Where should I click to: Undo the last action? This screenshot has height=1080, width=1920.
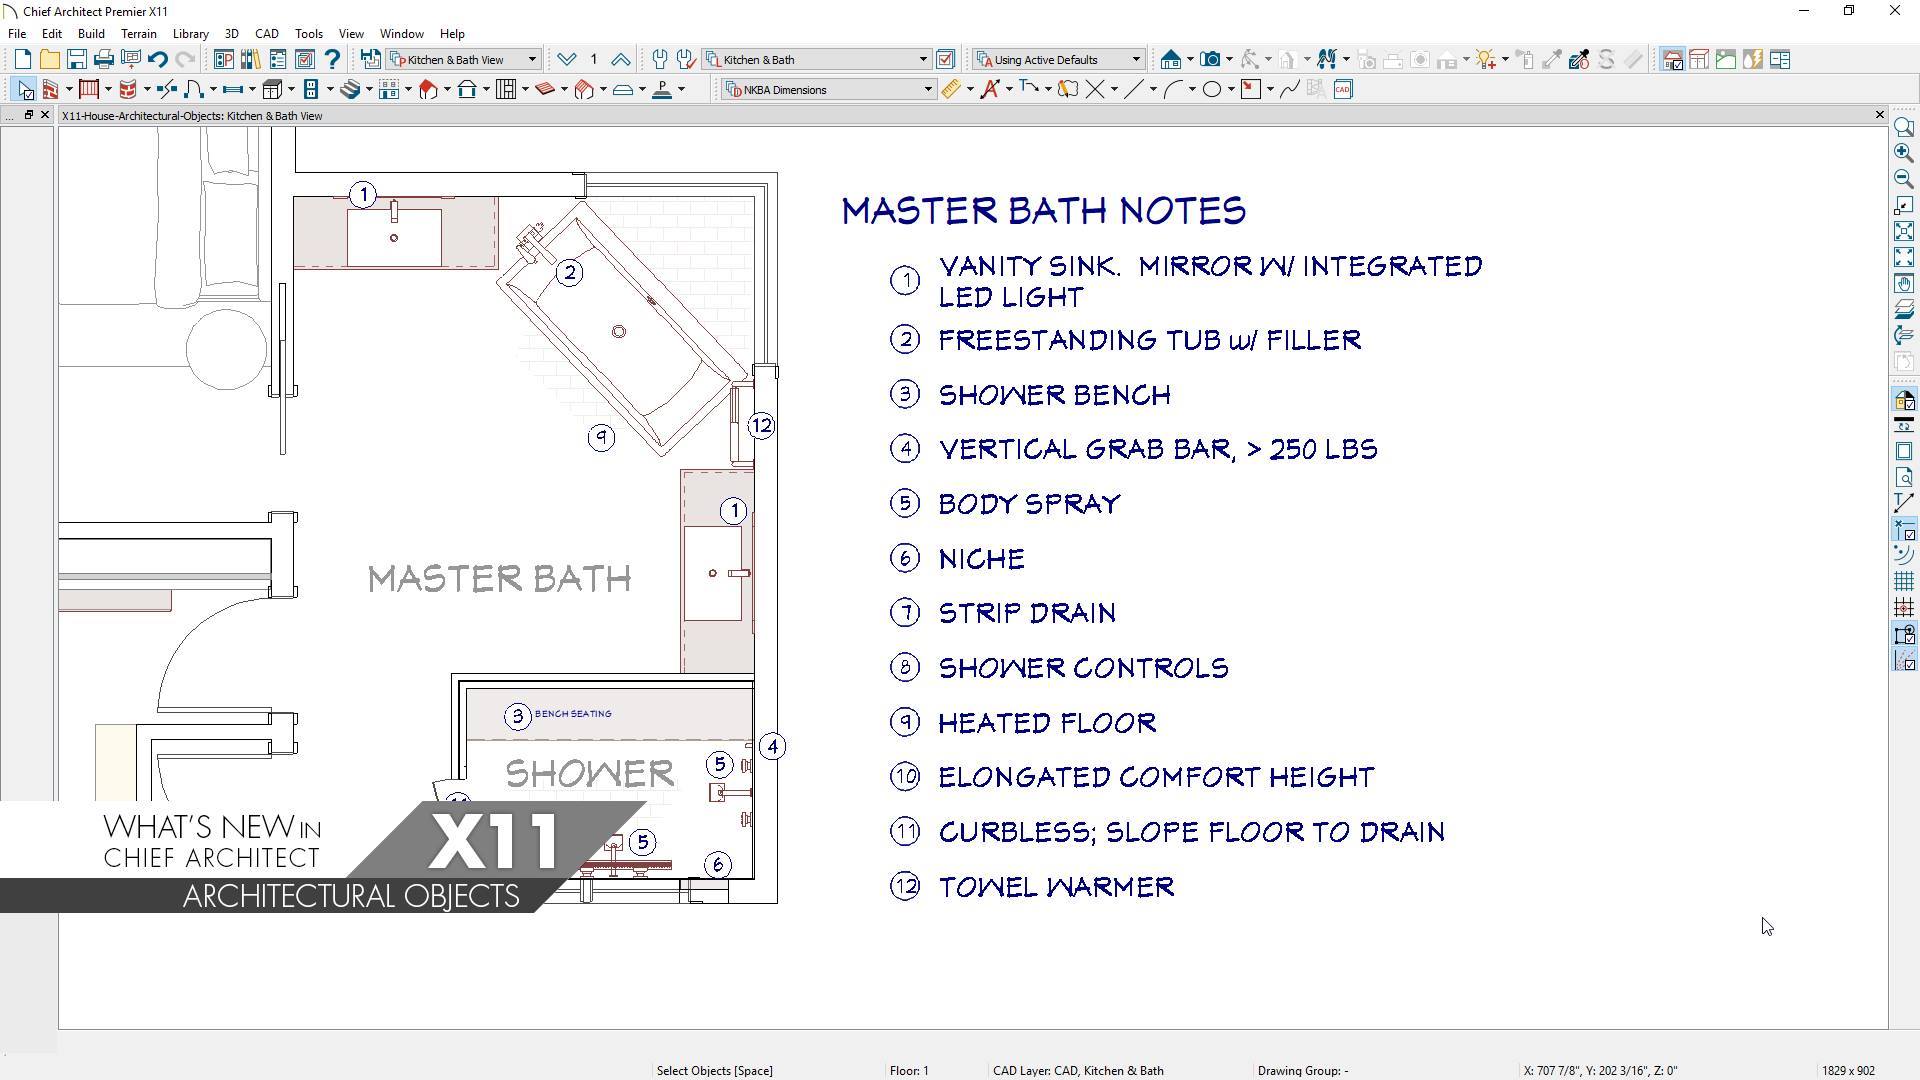(157, 60)
